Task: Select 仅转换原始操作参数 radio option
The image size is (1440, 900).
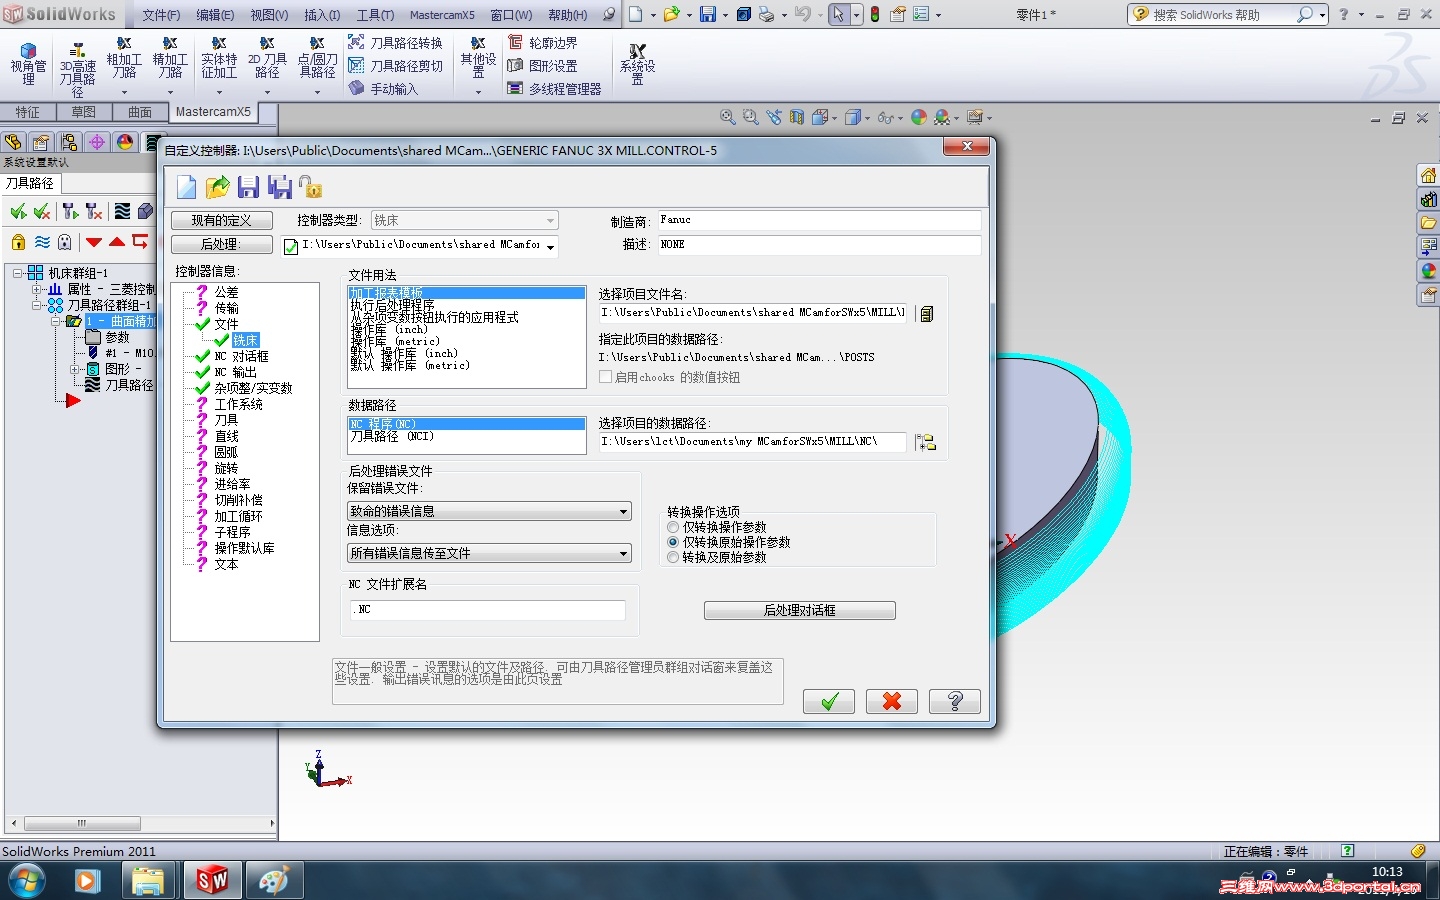Action: click(729, 542)
